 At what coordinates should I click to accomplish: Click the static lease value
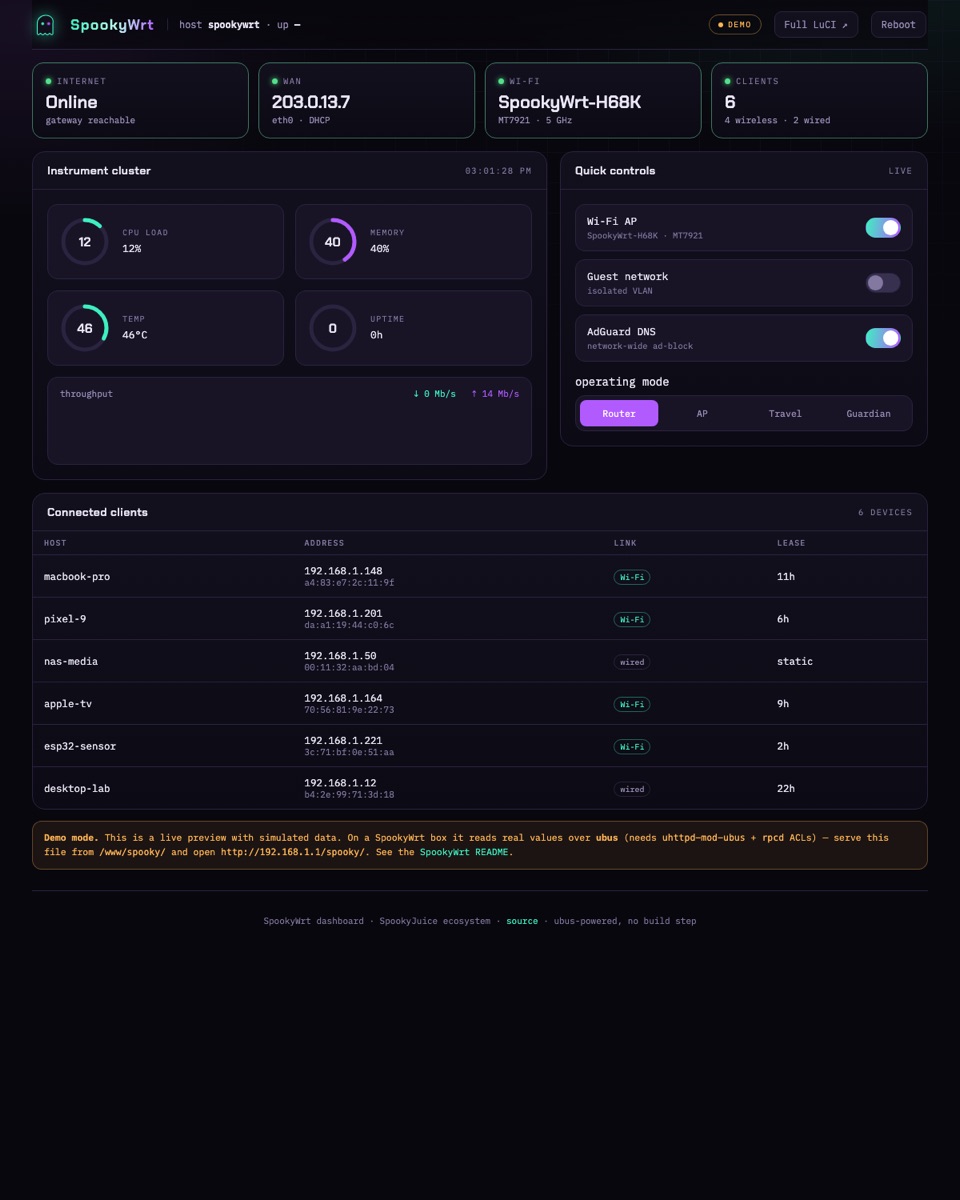tap(795, 662)
